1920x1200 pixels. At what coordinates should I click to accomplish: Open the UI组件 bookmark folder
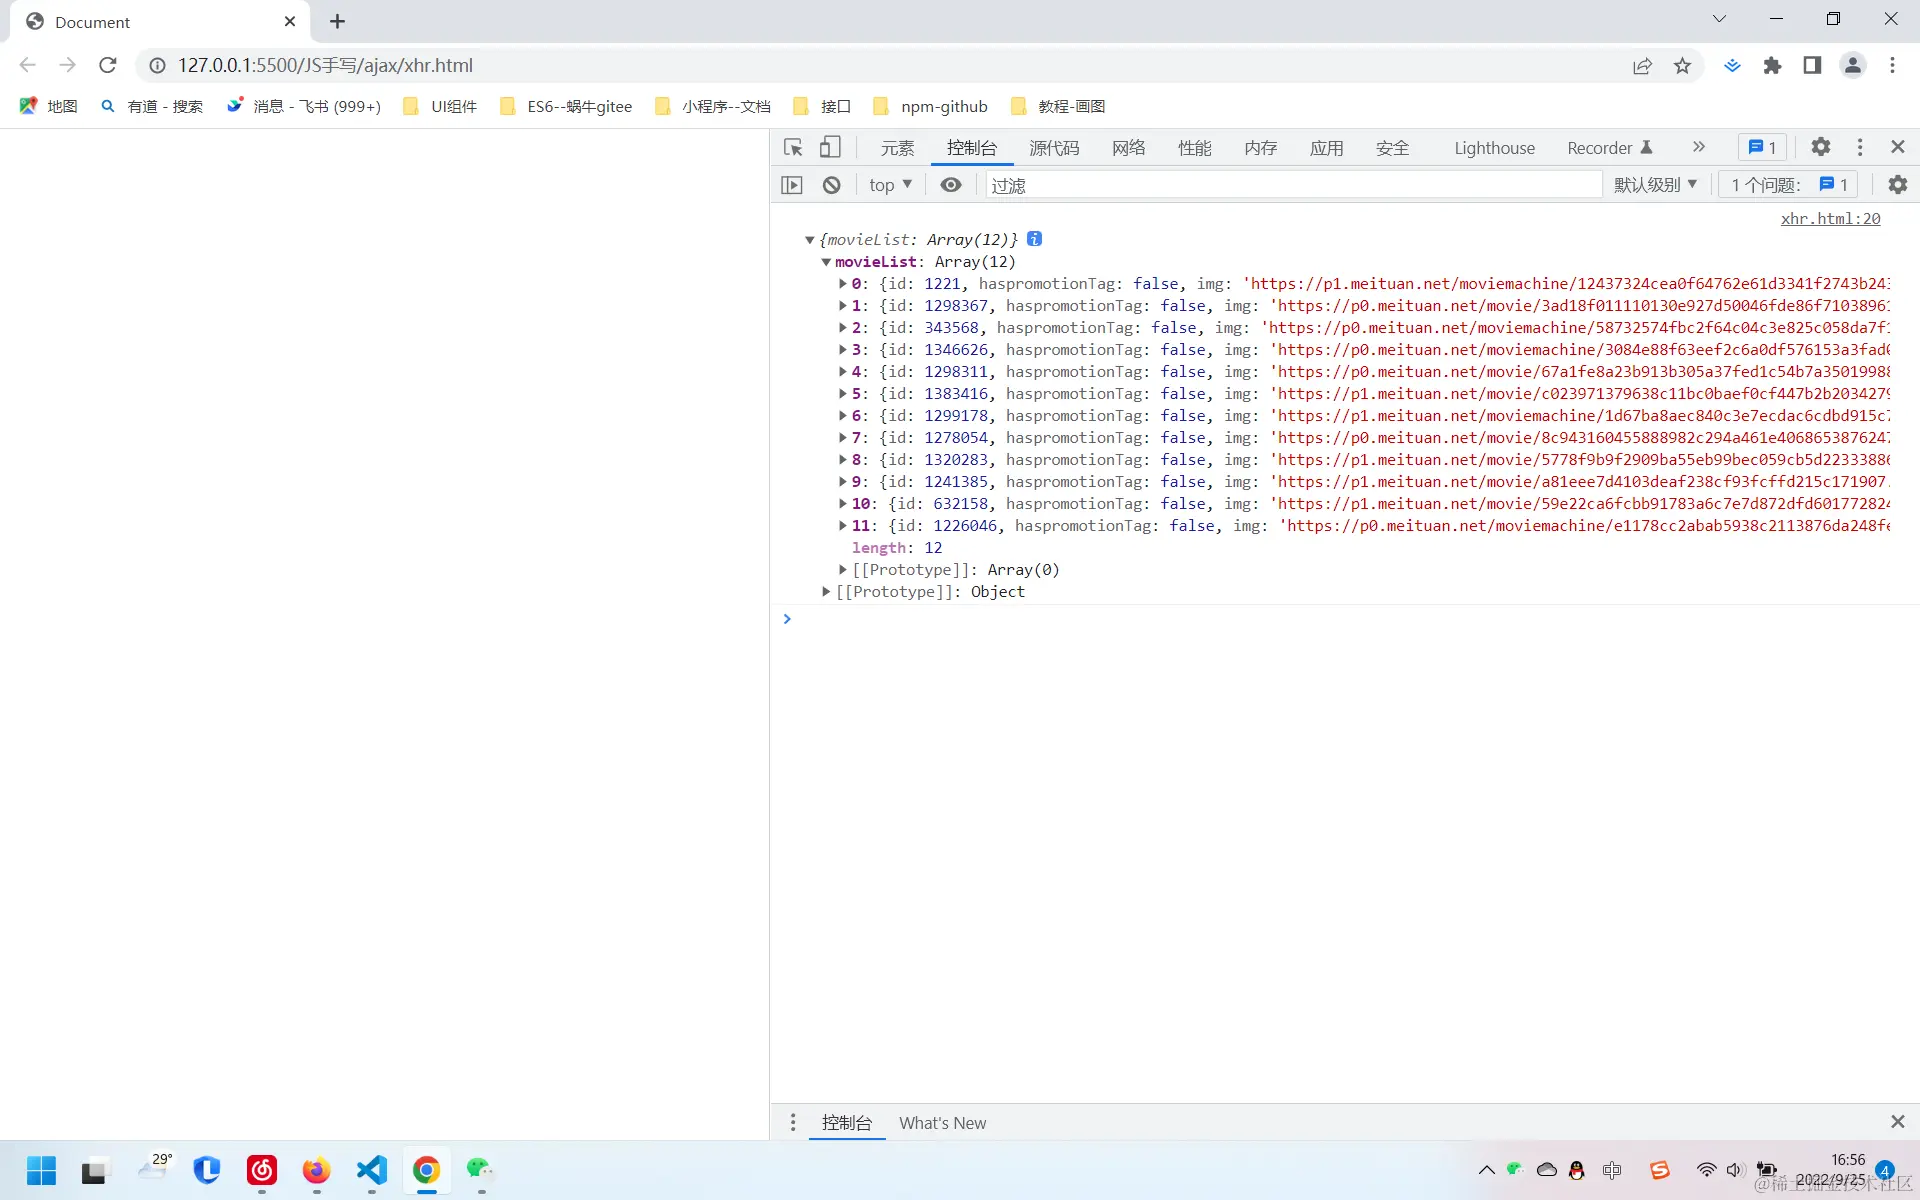point(440,106)
